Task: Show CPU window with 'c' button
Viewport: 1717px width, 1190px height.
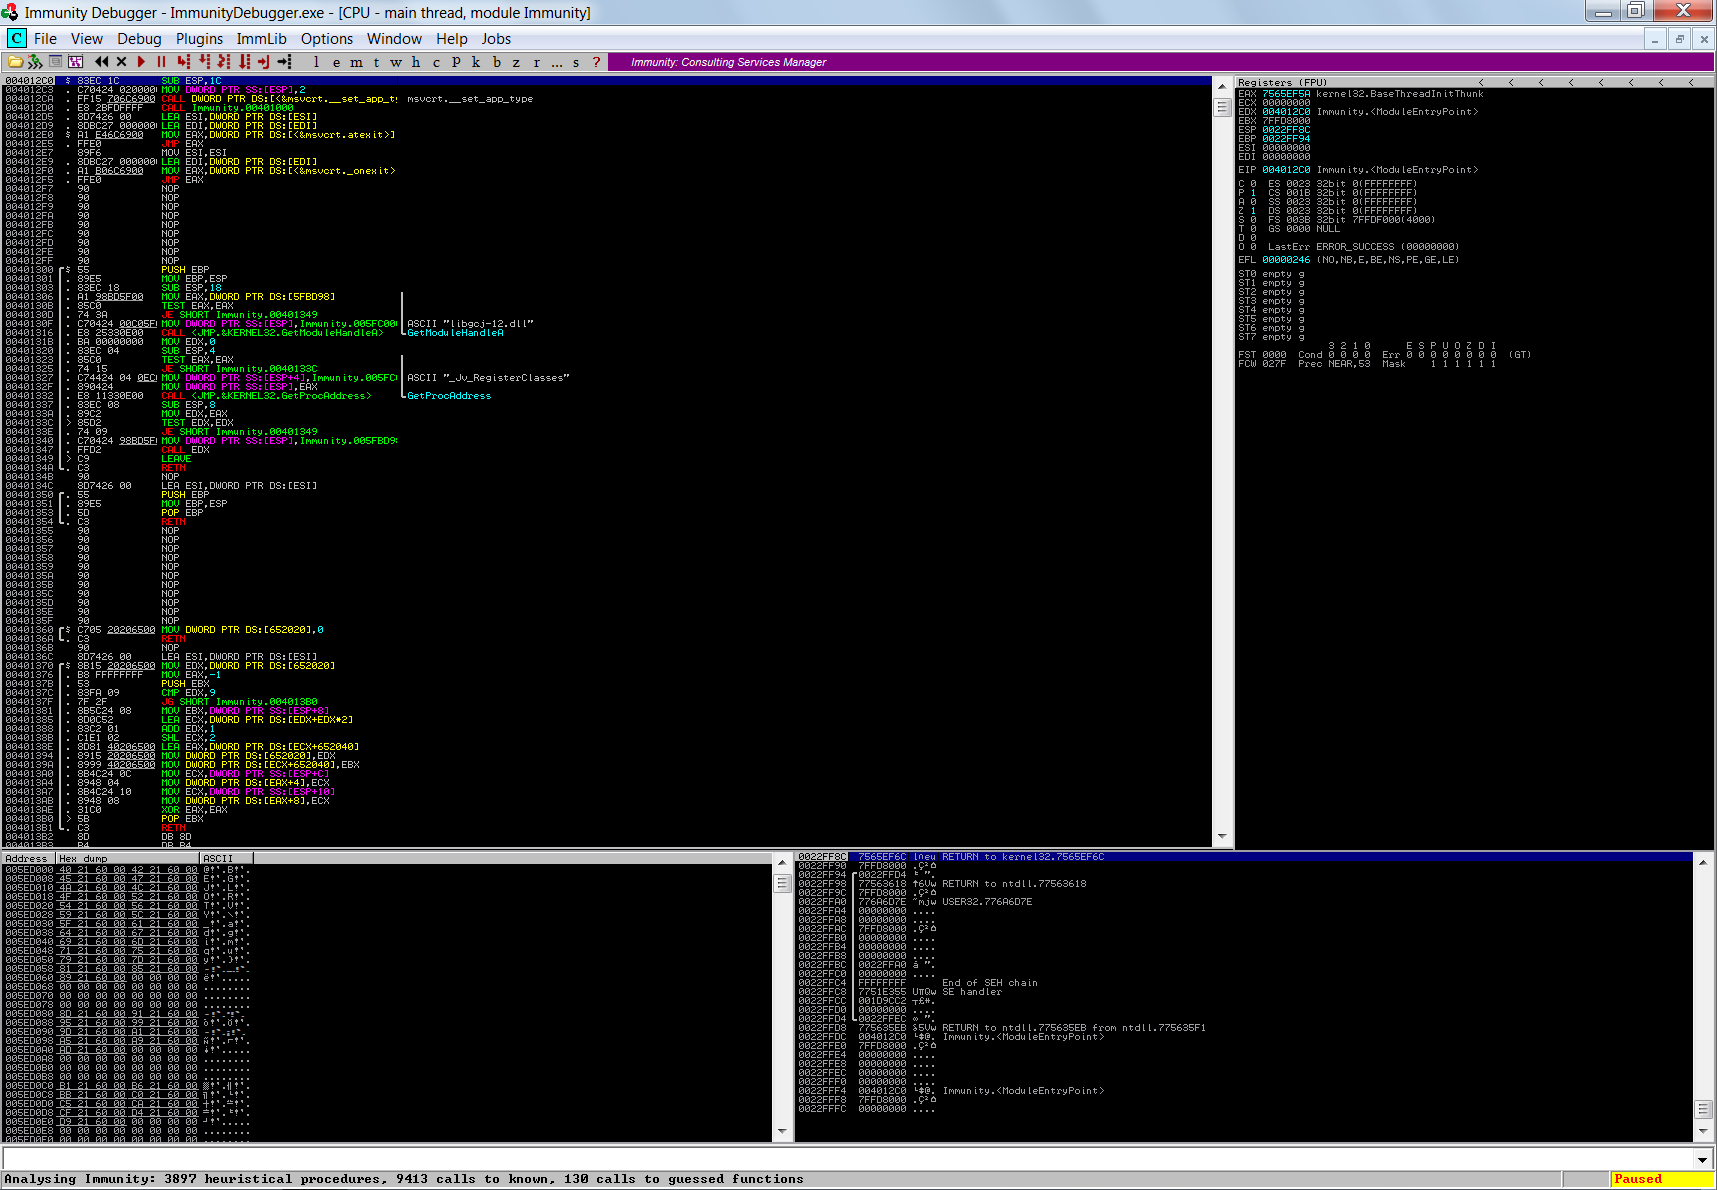Action: [436, 62]
